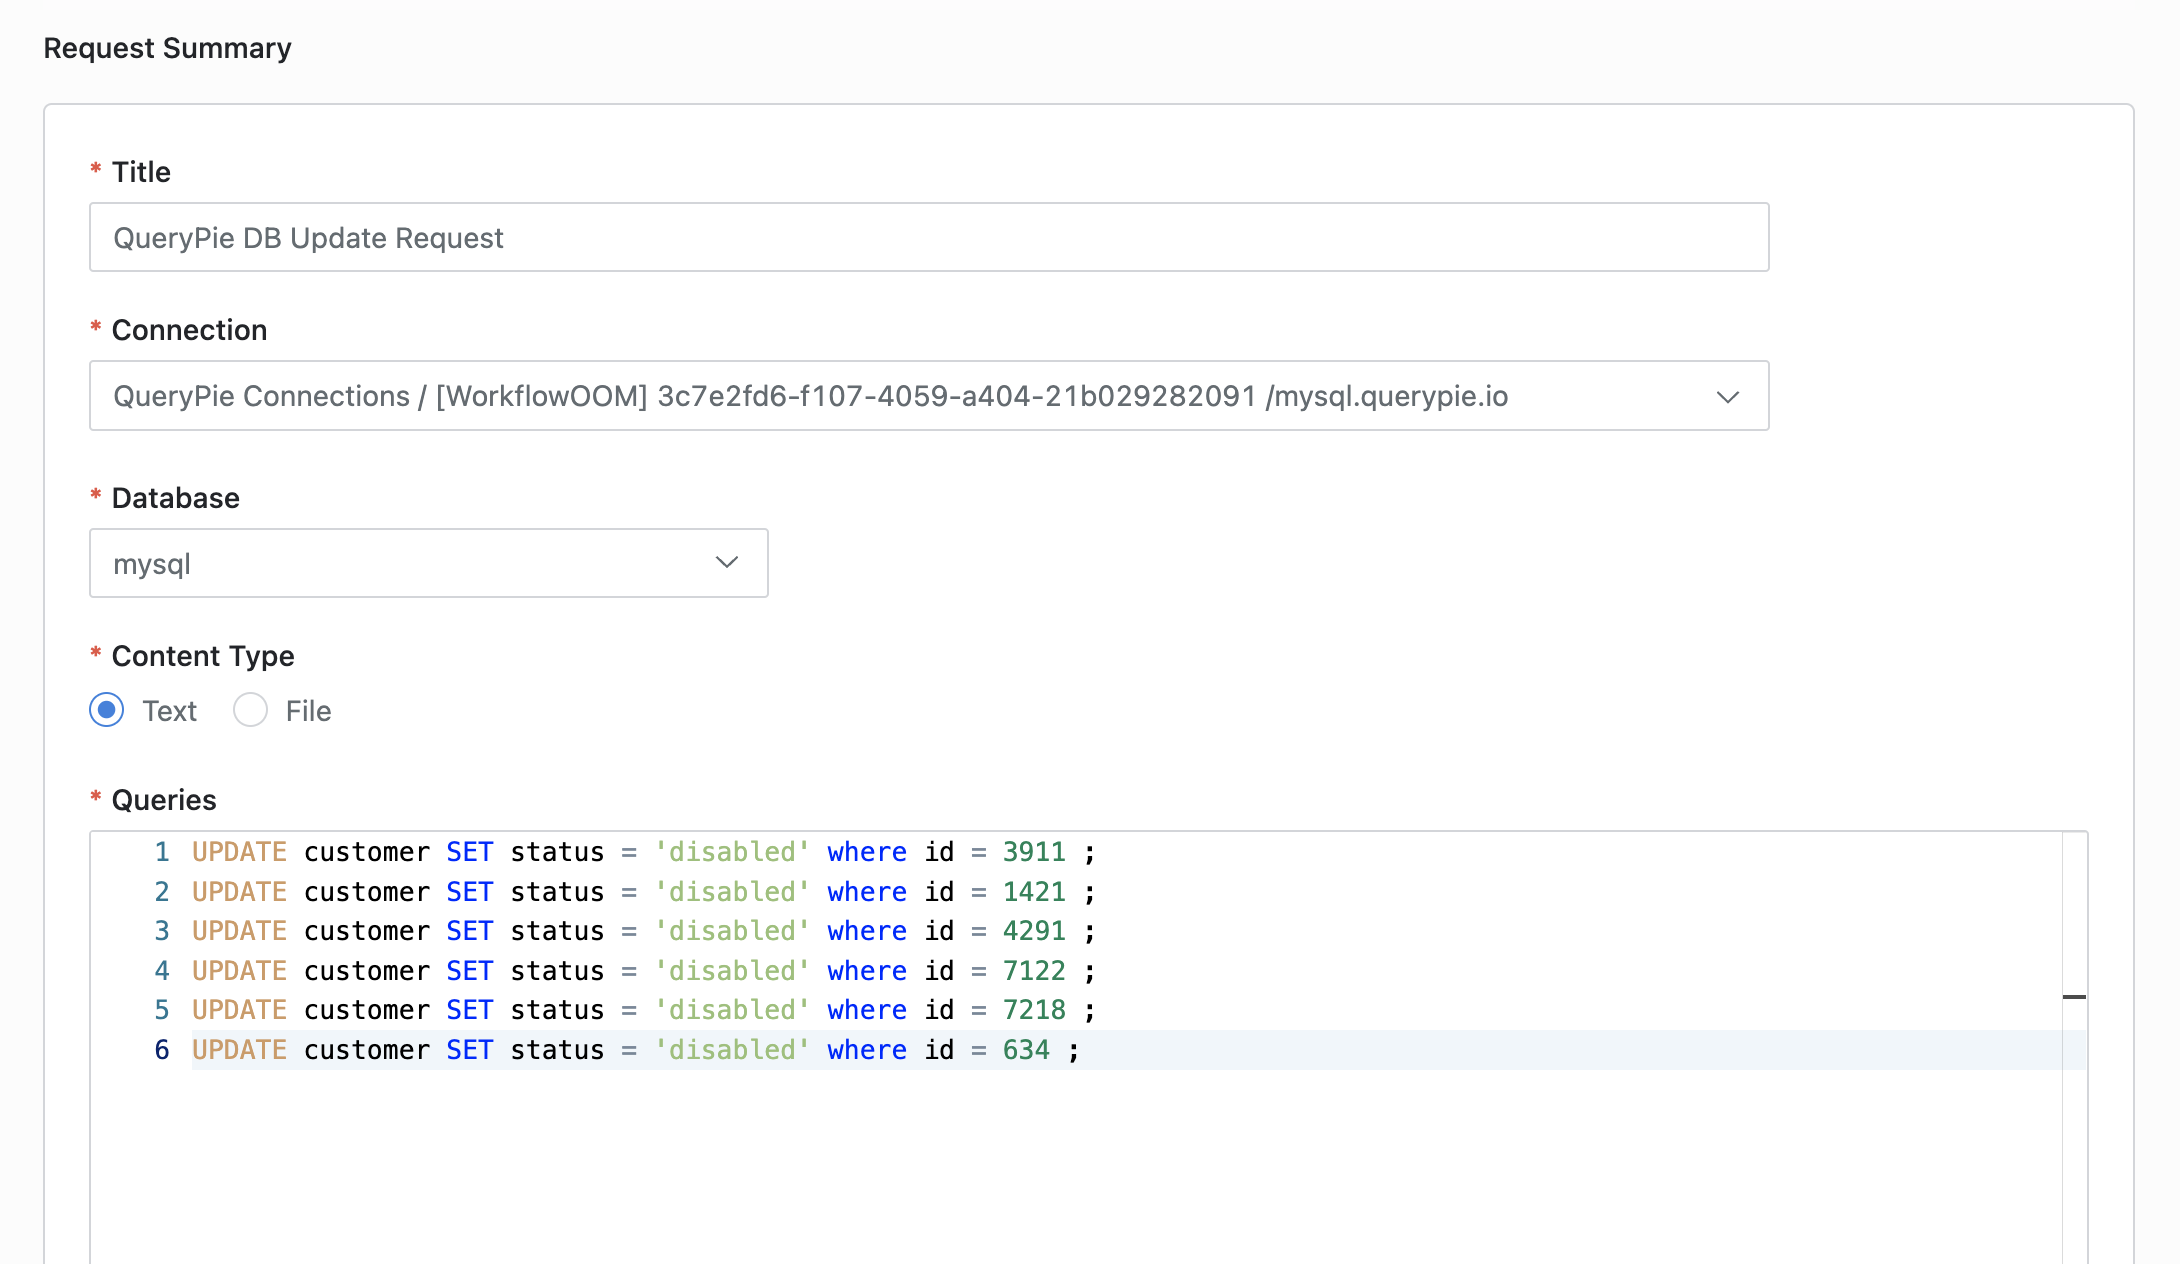Screen dimensions: 2180x1264
Task: Open the Connection dropdown
Action: (929, 396)
